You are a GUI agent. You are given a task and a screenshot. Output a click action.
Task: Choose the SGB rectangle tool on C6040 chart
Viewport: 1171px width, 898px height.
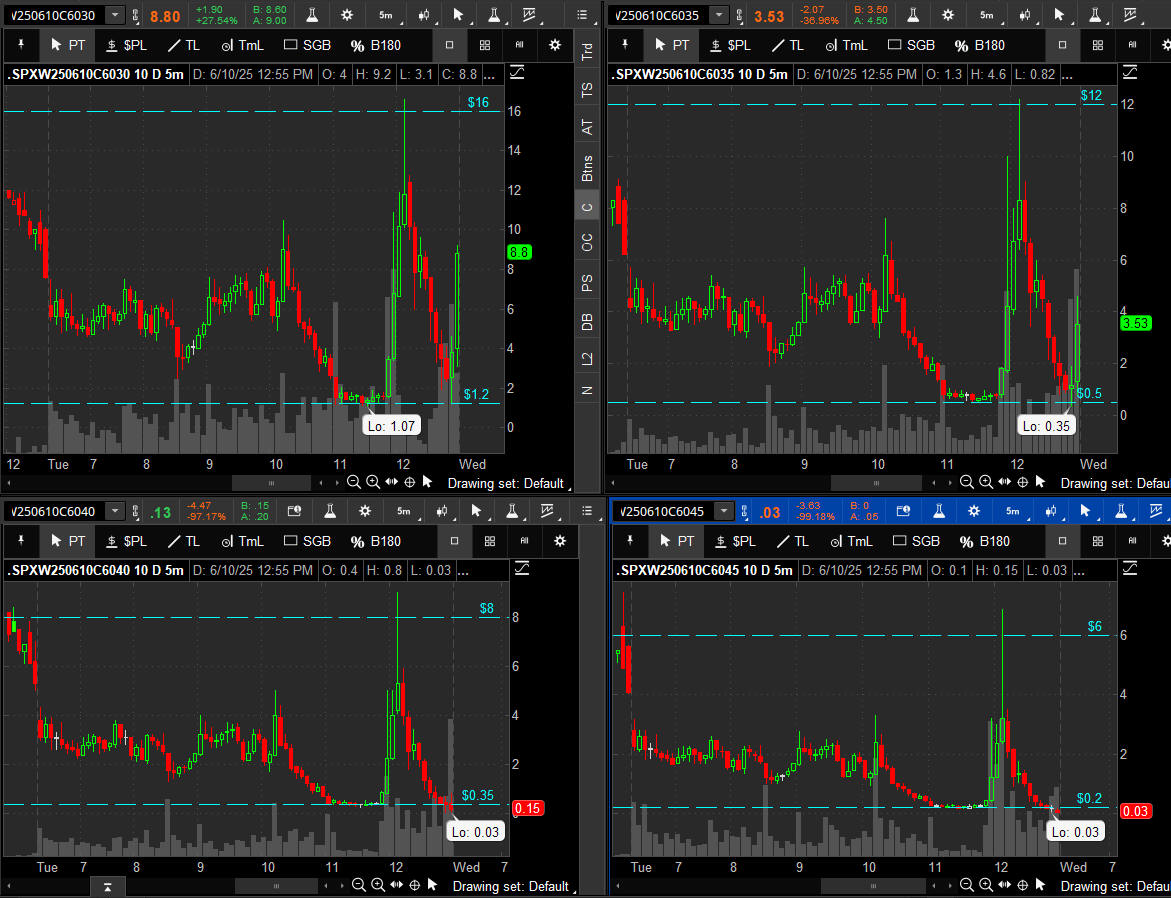pos(307,541)
